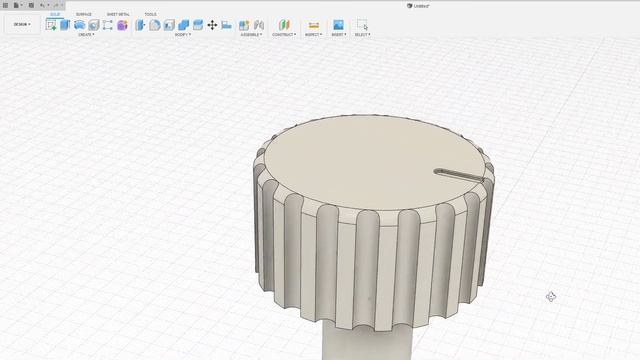
Task: Open the Tools tab
Action: [x=150, y=14]
